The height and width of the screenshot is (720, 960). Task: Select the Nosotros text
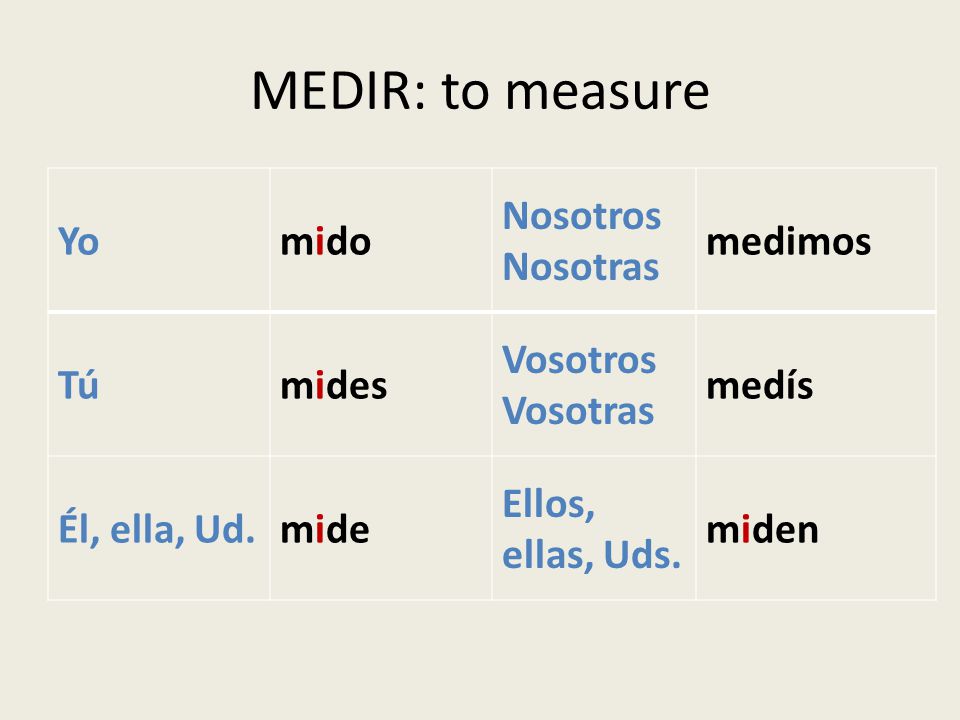(581, 216)
